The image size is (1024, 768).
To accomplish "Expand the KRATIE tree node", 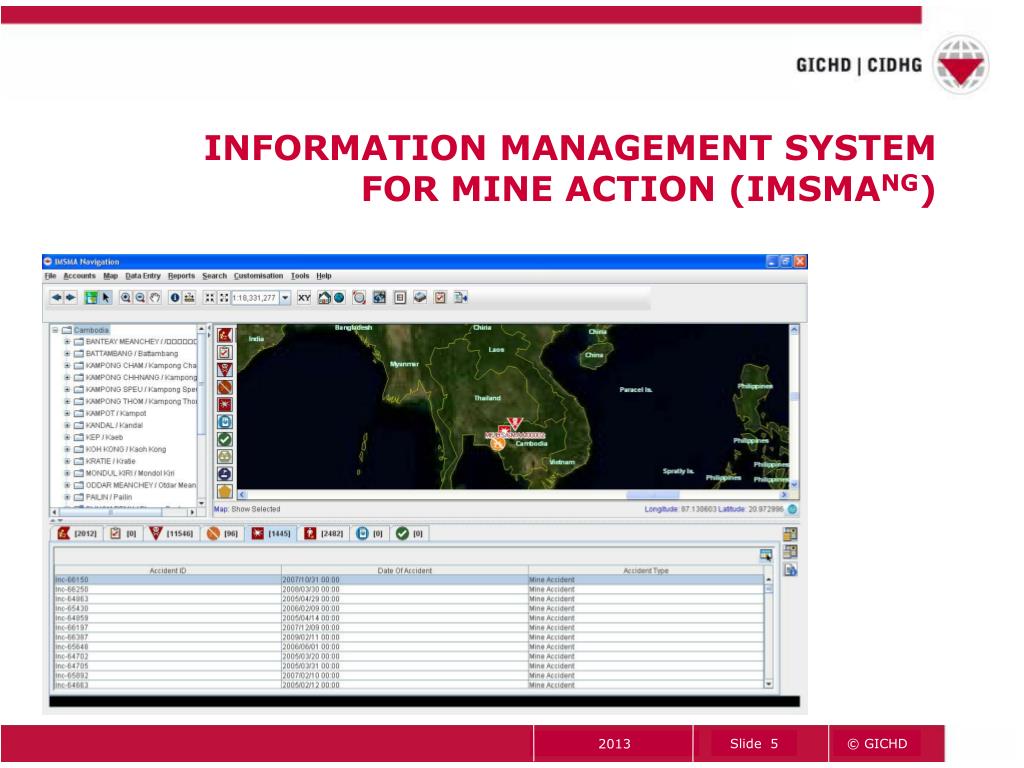I will [x=67, y=461].
